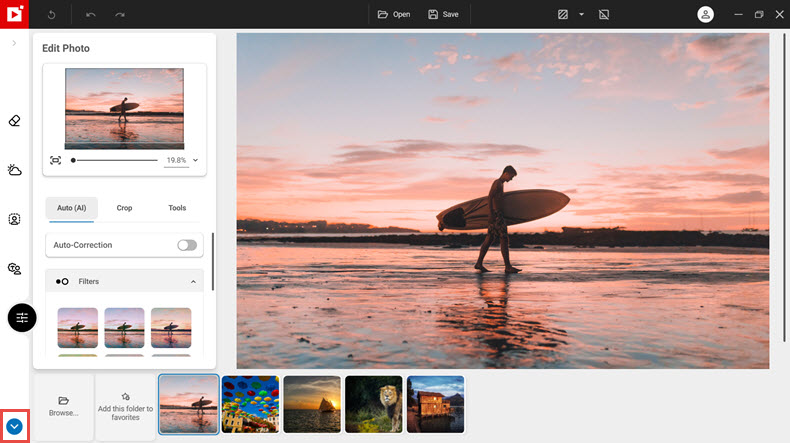
Task: Select the lakeside house thumbnail
Action: click(435, 404)
